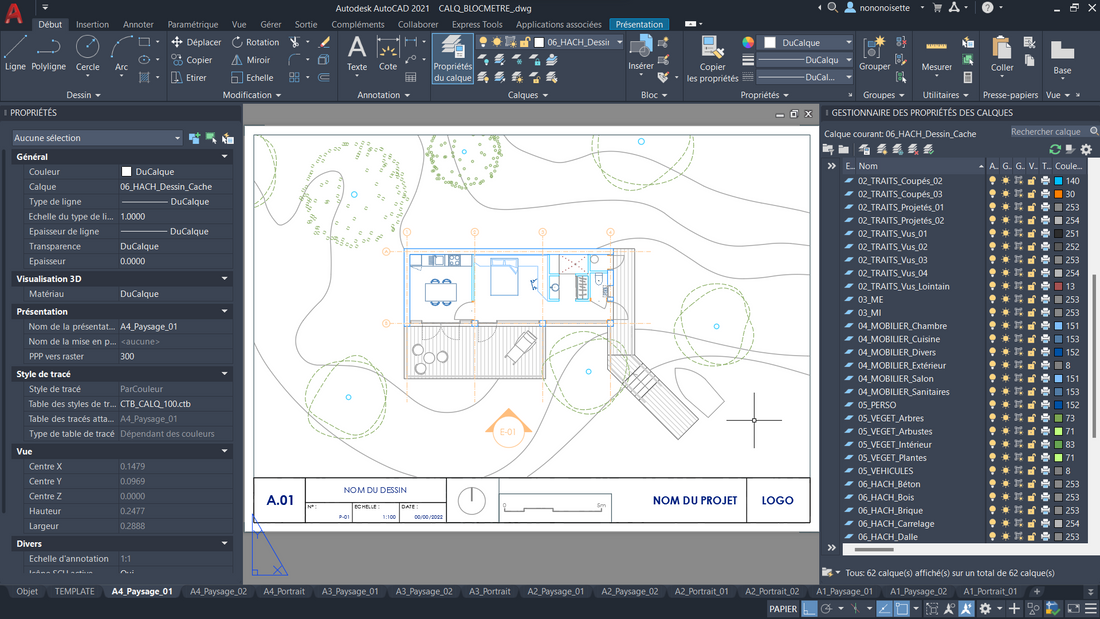This screenshot has height=619, width=1100.
Task: Select the Ligne drawing tool
Action: pyautogui.click(x=15, y=52)
